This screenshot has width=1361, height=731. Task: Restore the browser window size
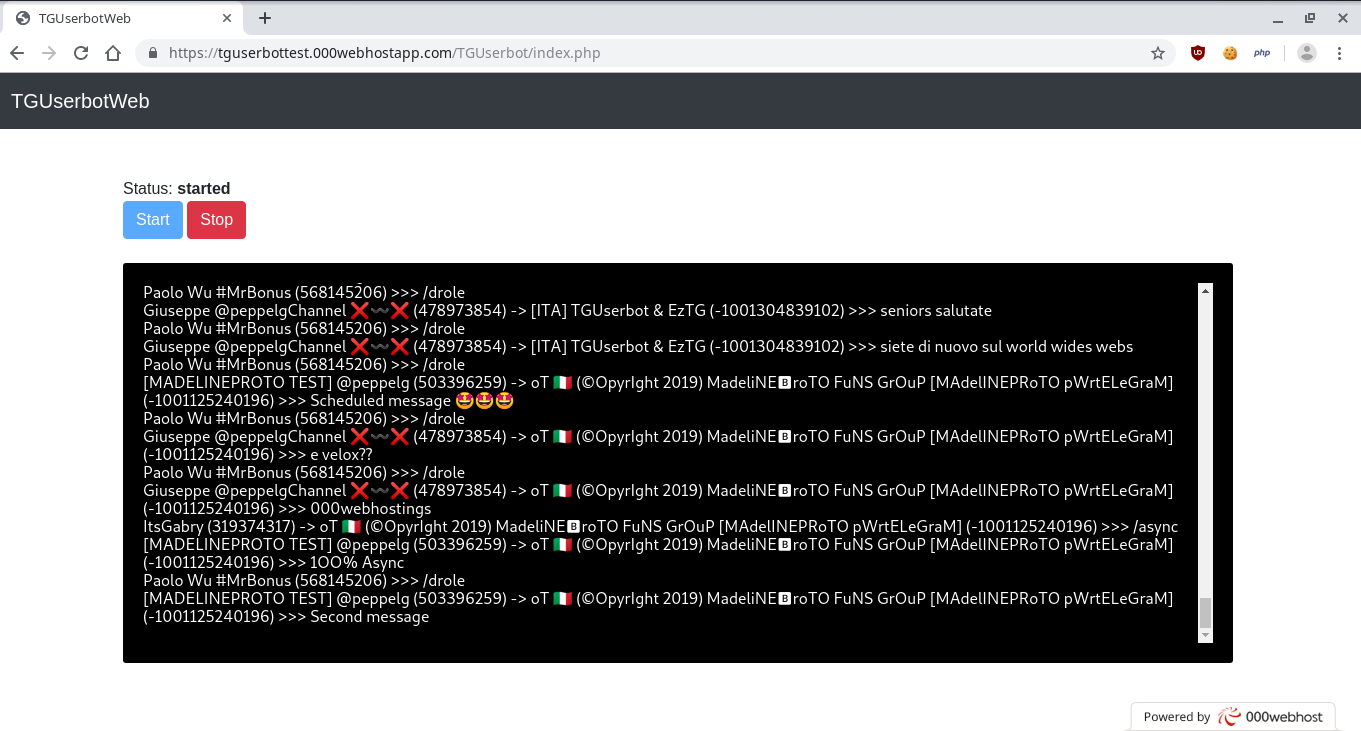1310,18
